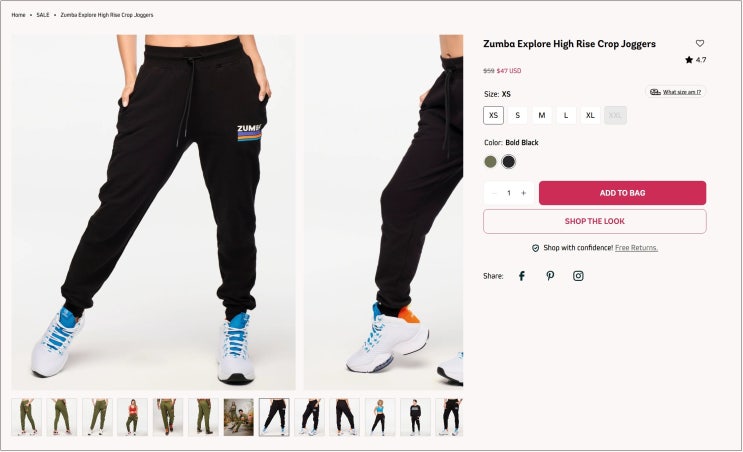
Task: Share product on Pinterest
Action: click(550, 276)
